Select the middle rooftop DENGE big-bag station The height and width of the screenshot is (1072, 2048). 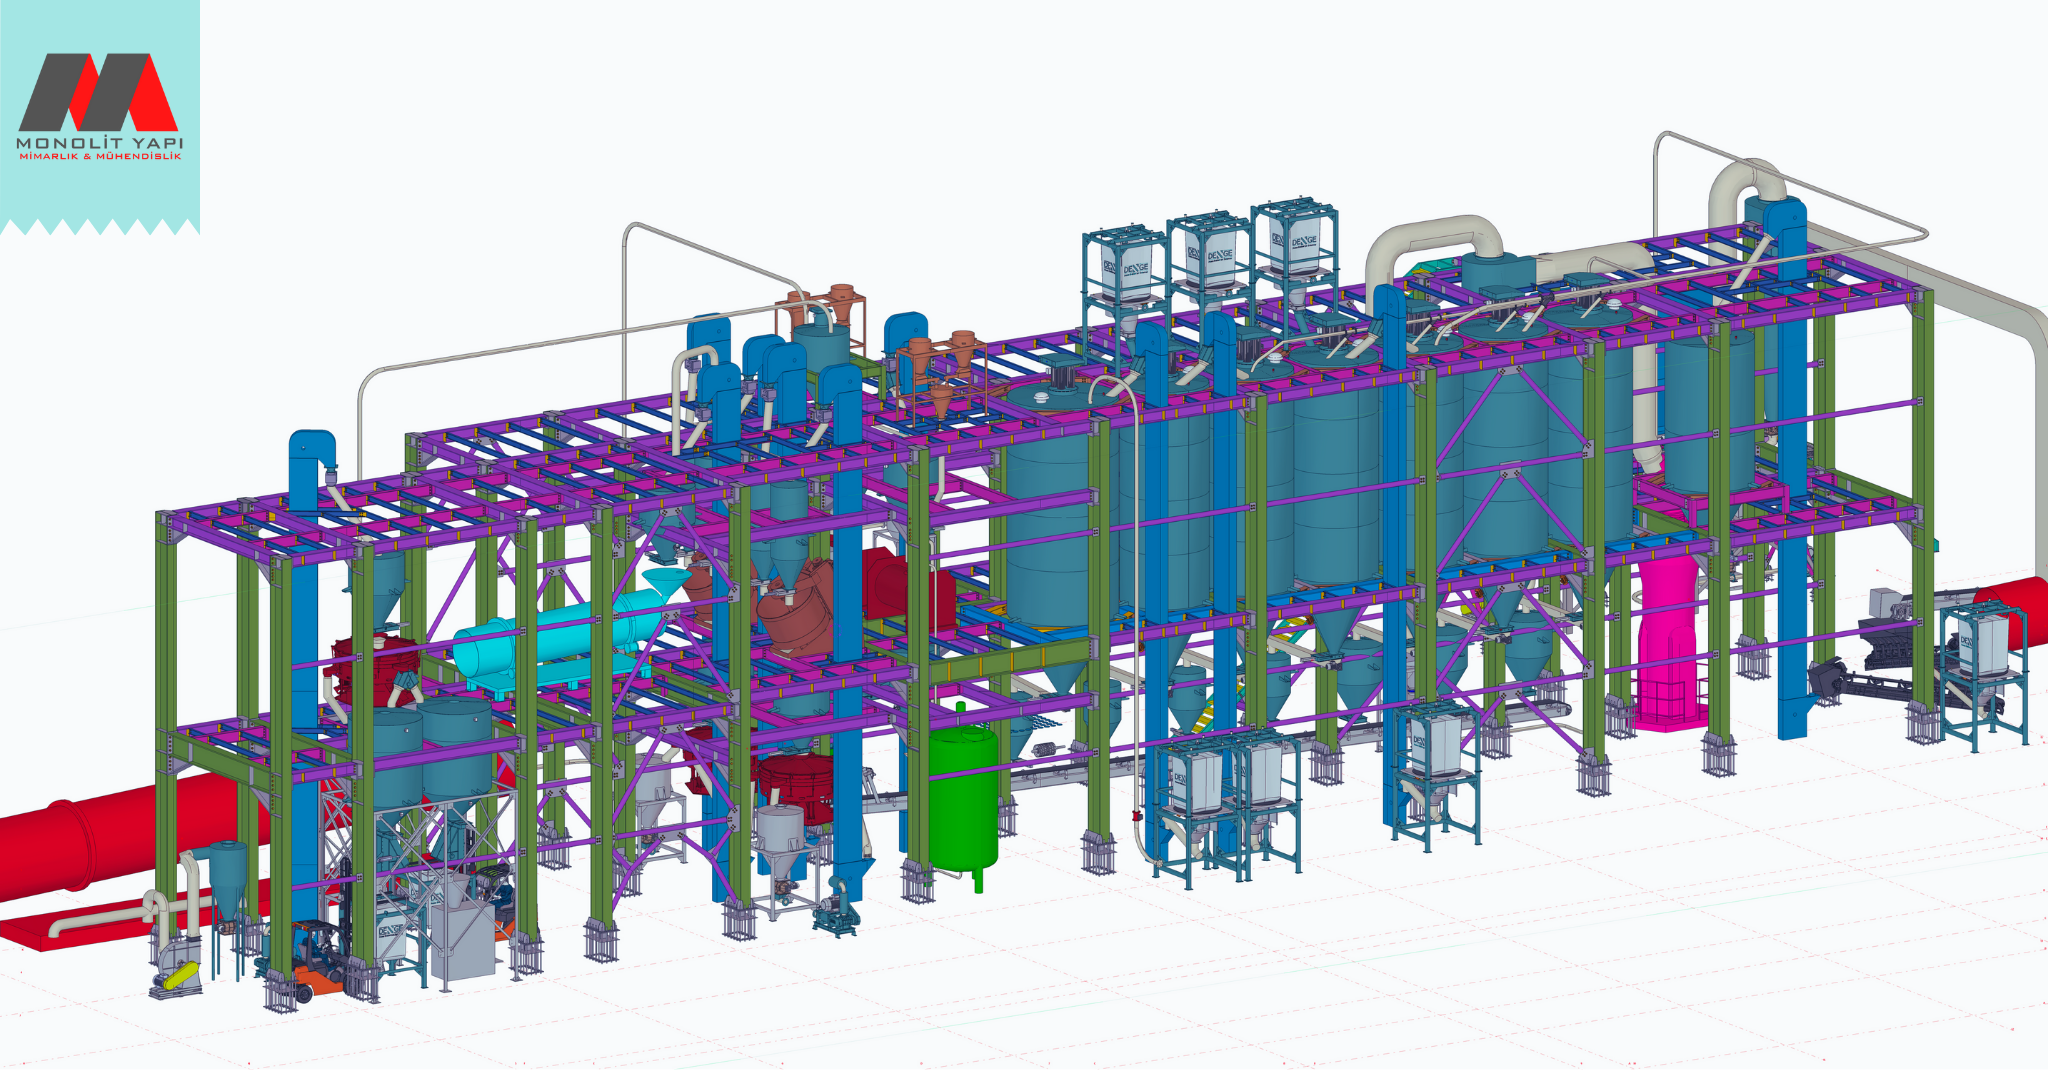point(1208,255)
